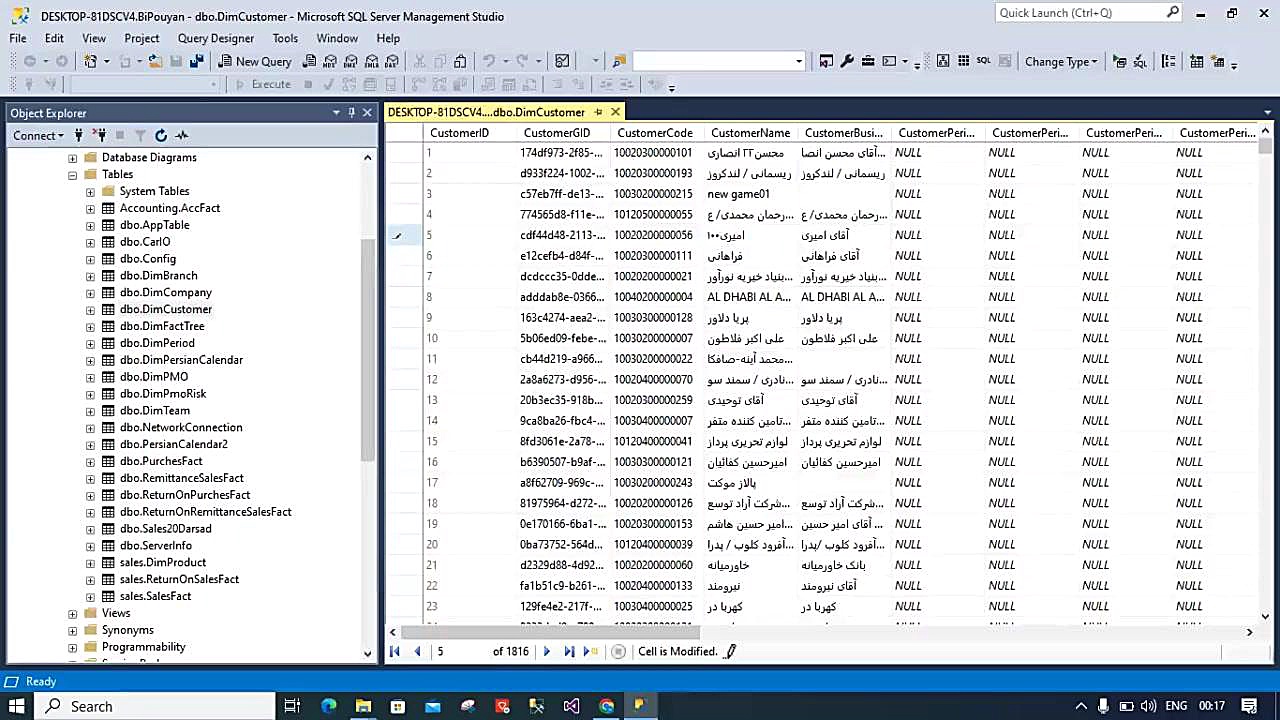Image resolution: width=1280 pixels, height=720 pixels.
Task: Open the Query Designer menu
Action: [216, 38]
